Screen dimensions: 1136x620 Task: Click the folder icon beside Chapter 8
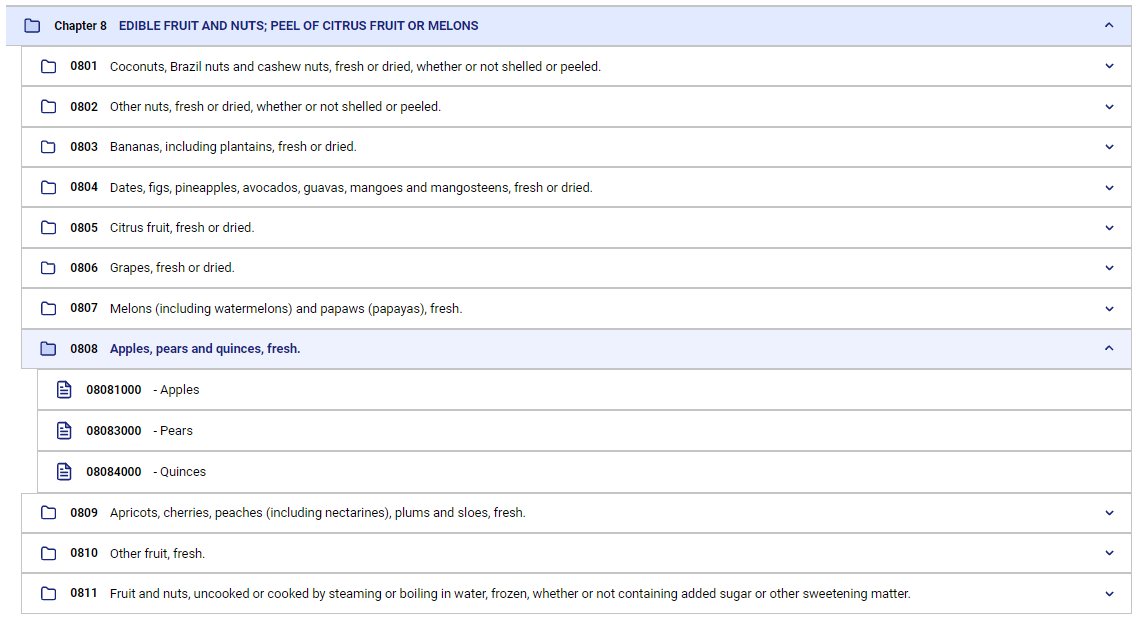(x=32, y=26)
